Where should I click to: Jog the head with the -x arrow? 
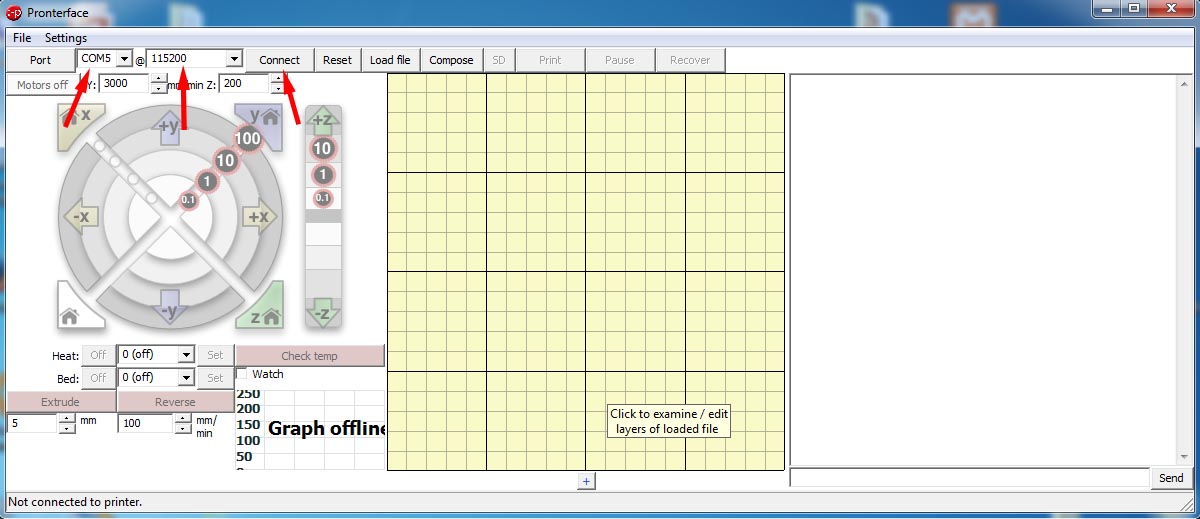tap(81, 216)
